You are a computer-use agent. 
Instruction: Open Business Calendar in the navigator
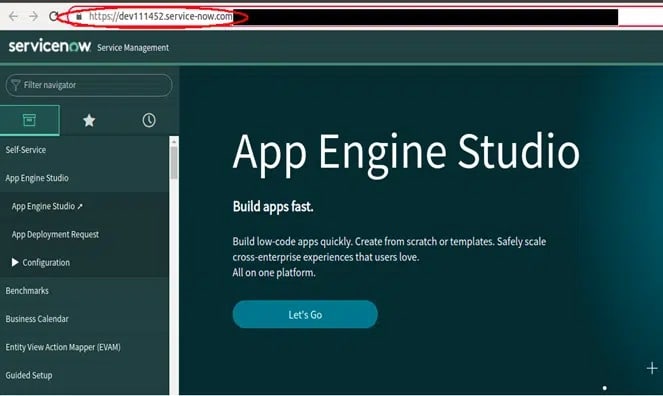click(37, 319)
